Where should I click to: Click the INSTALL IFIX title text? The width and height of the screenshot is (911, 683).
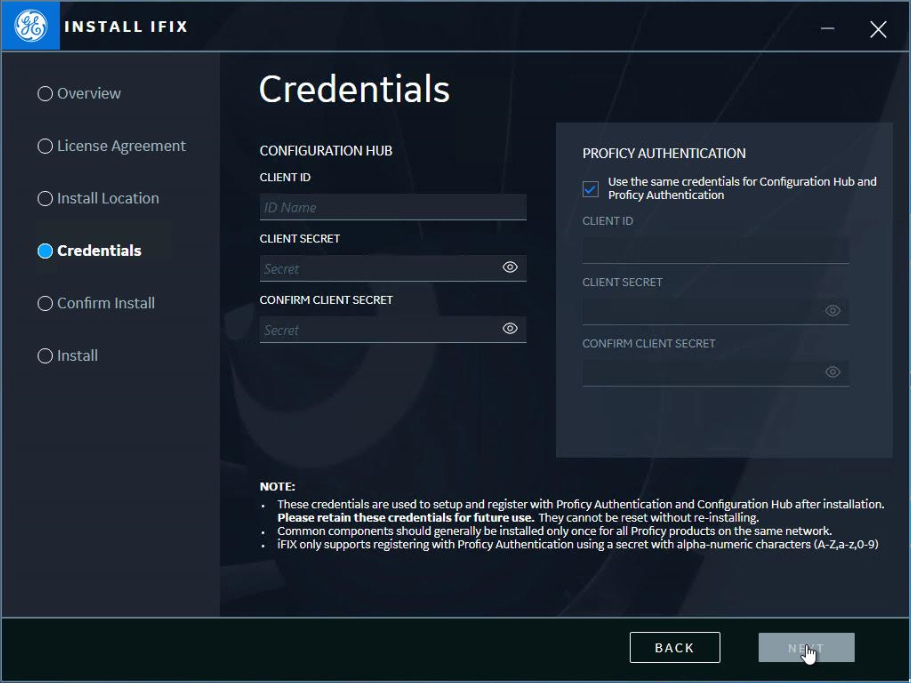point(126,27)
